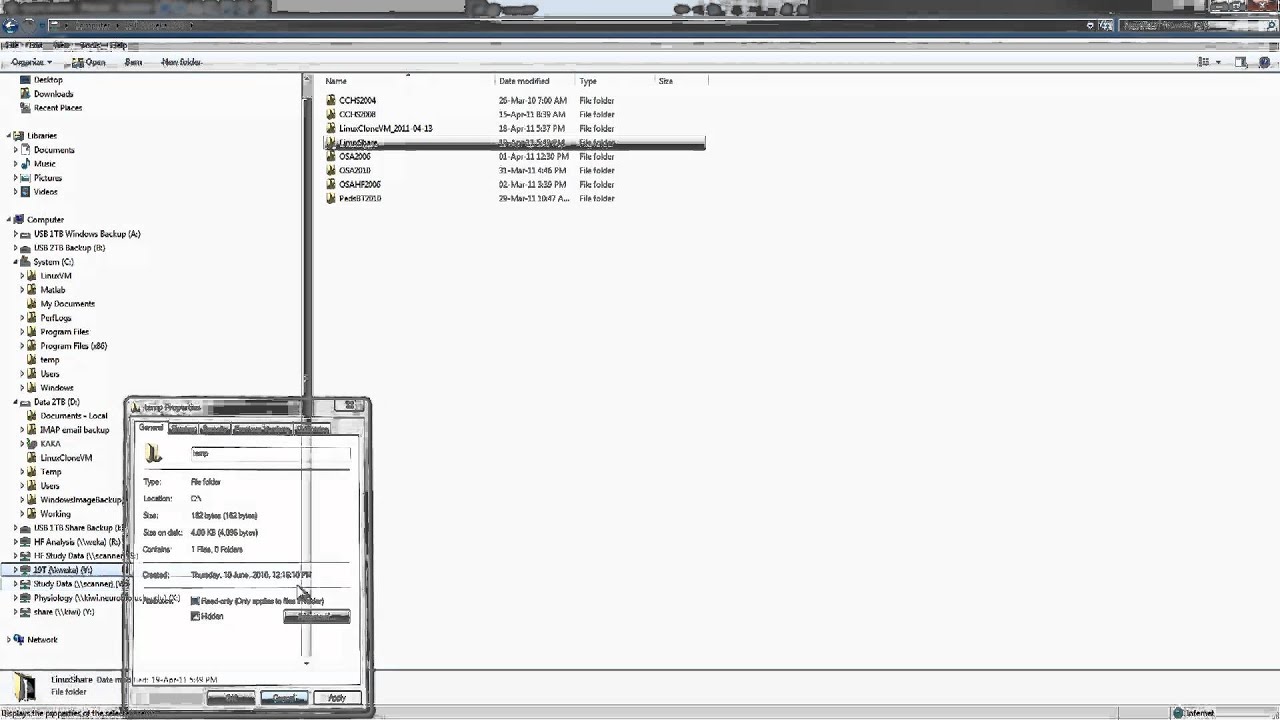Click the Downloads folder icon

pyautogui.click(x=25, y=94)
